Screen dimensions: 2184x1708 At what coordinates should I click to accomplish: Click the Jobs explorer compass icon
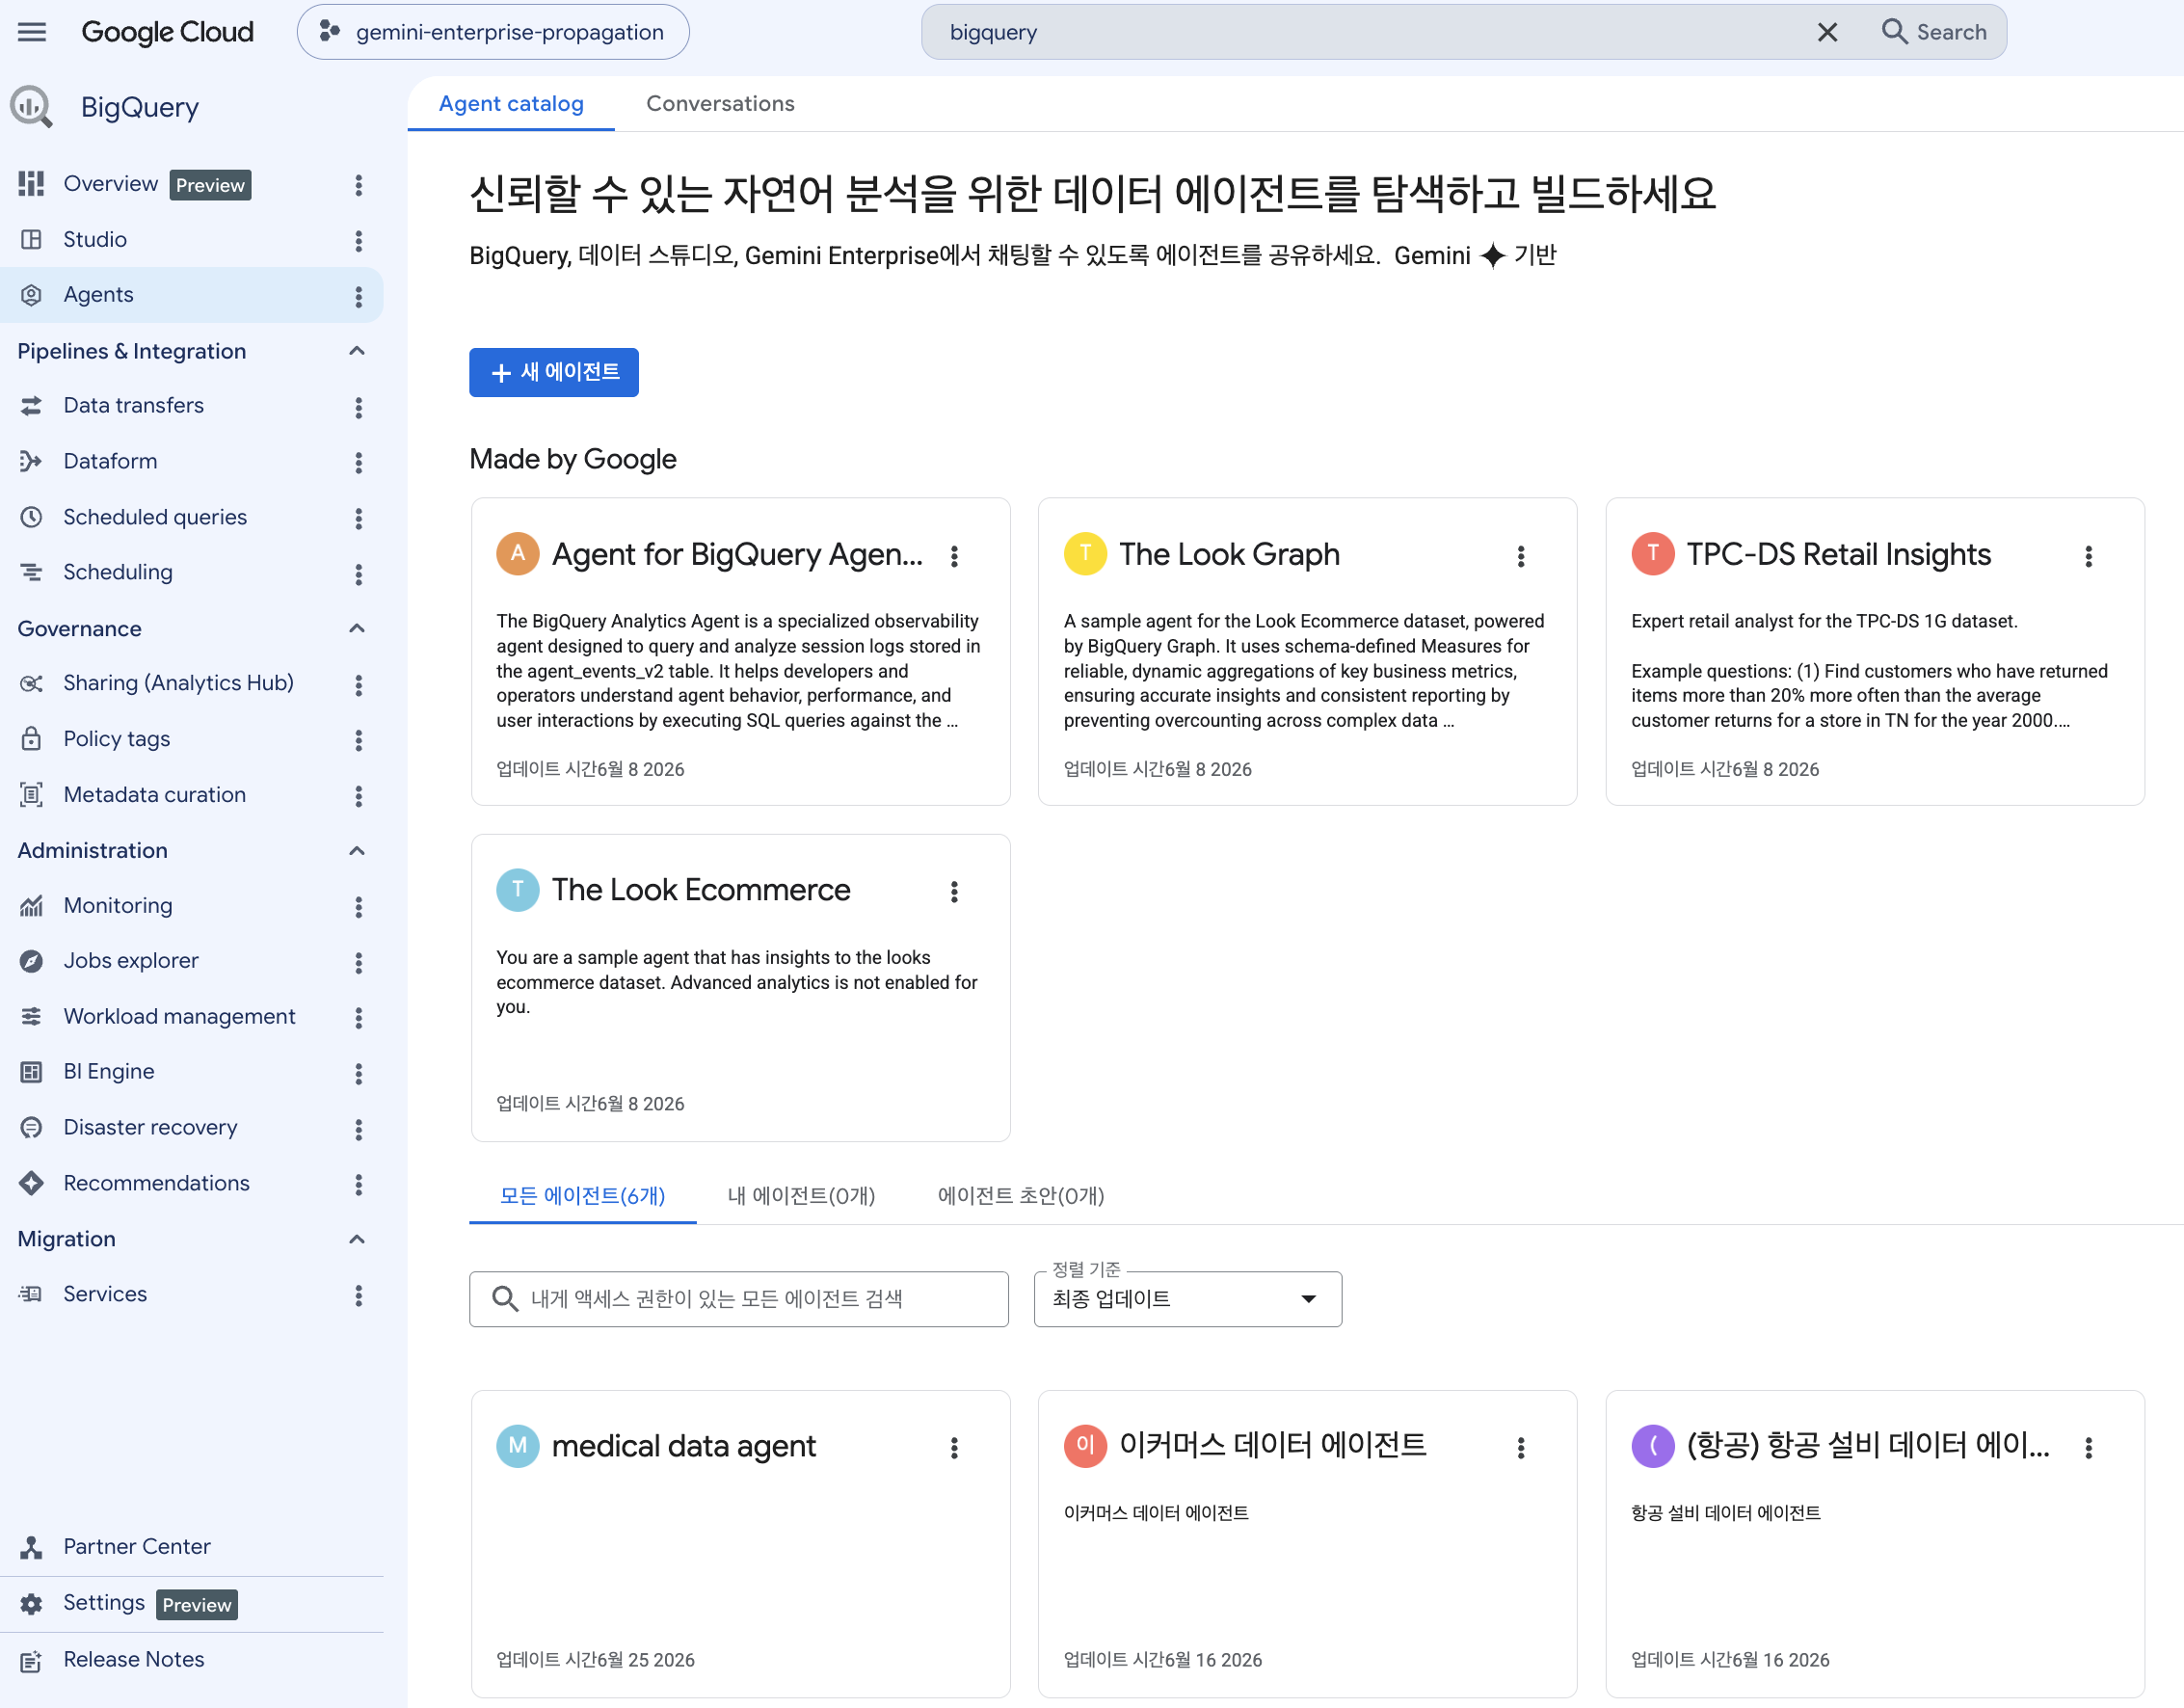pos(32,961)
